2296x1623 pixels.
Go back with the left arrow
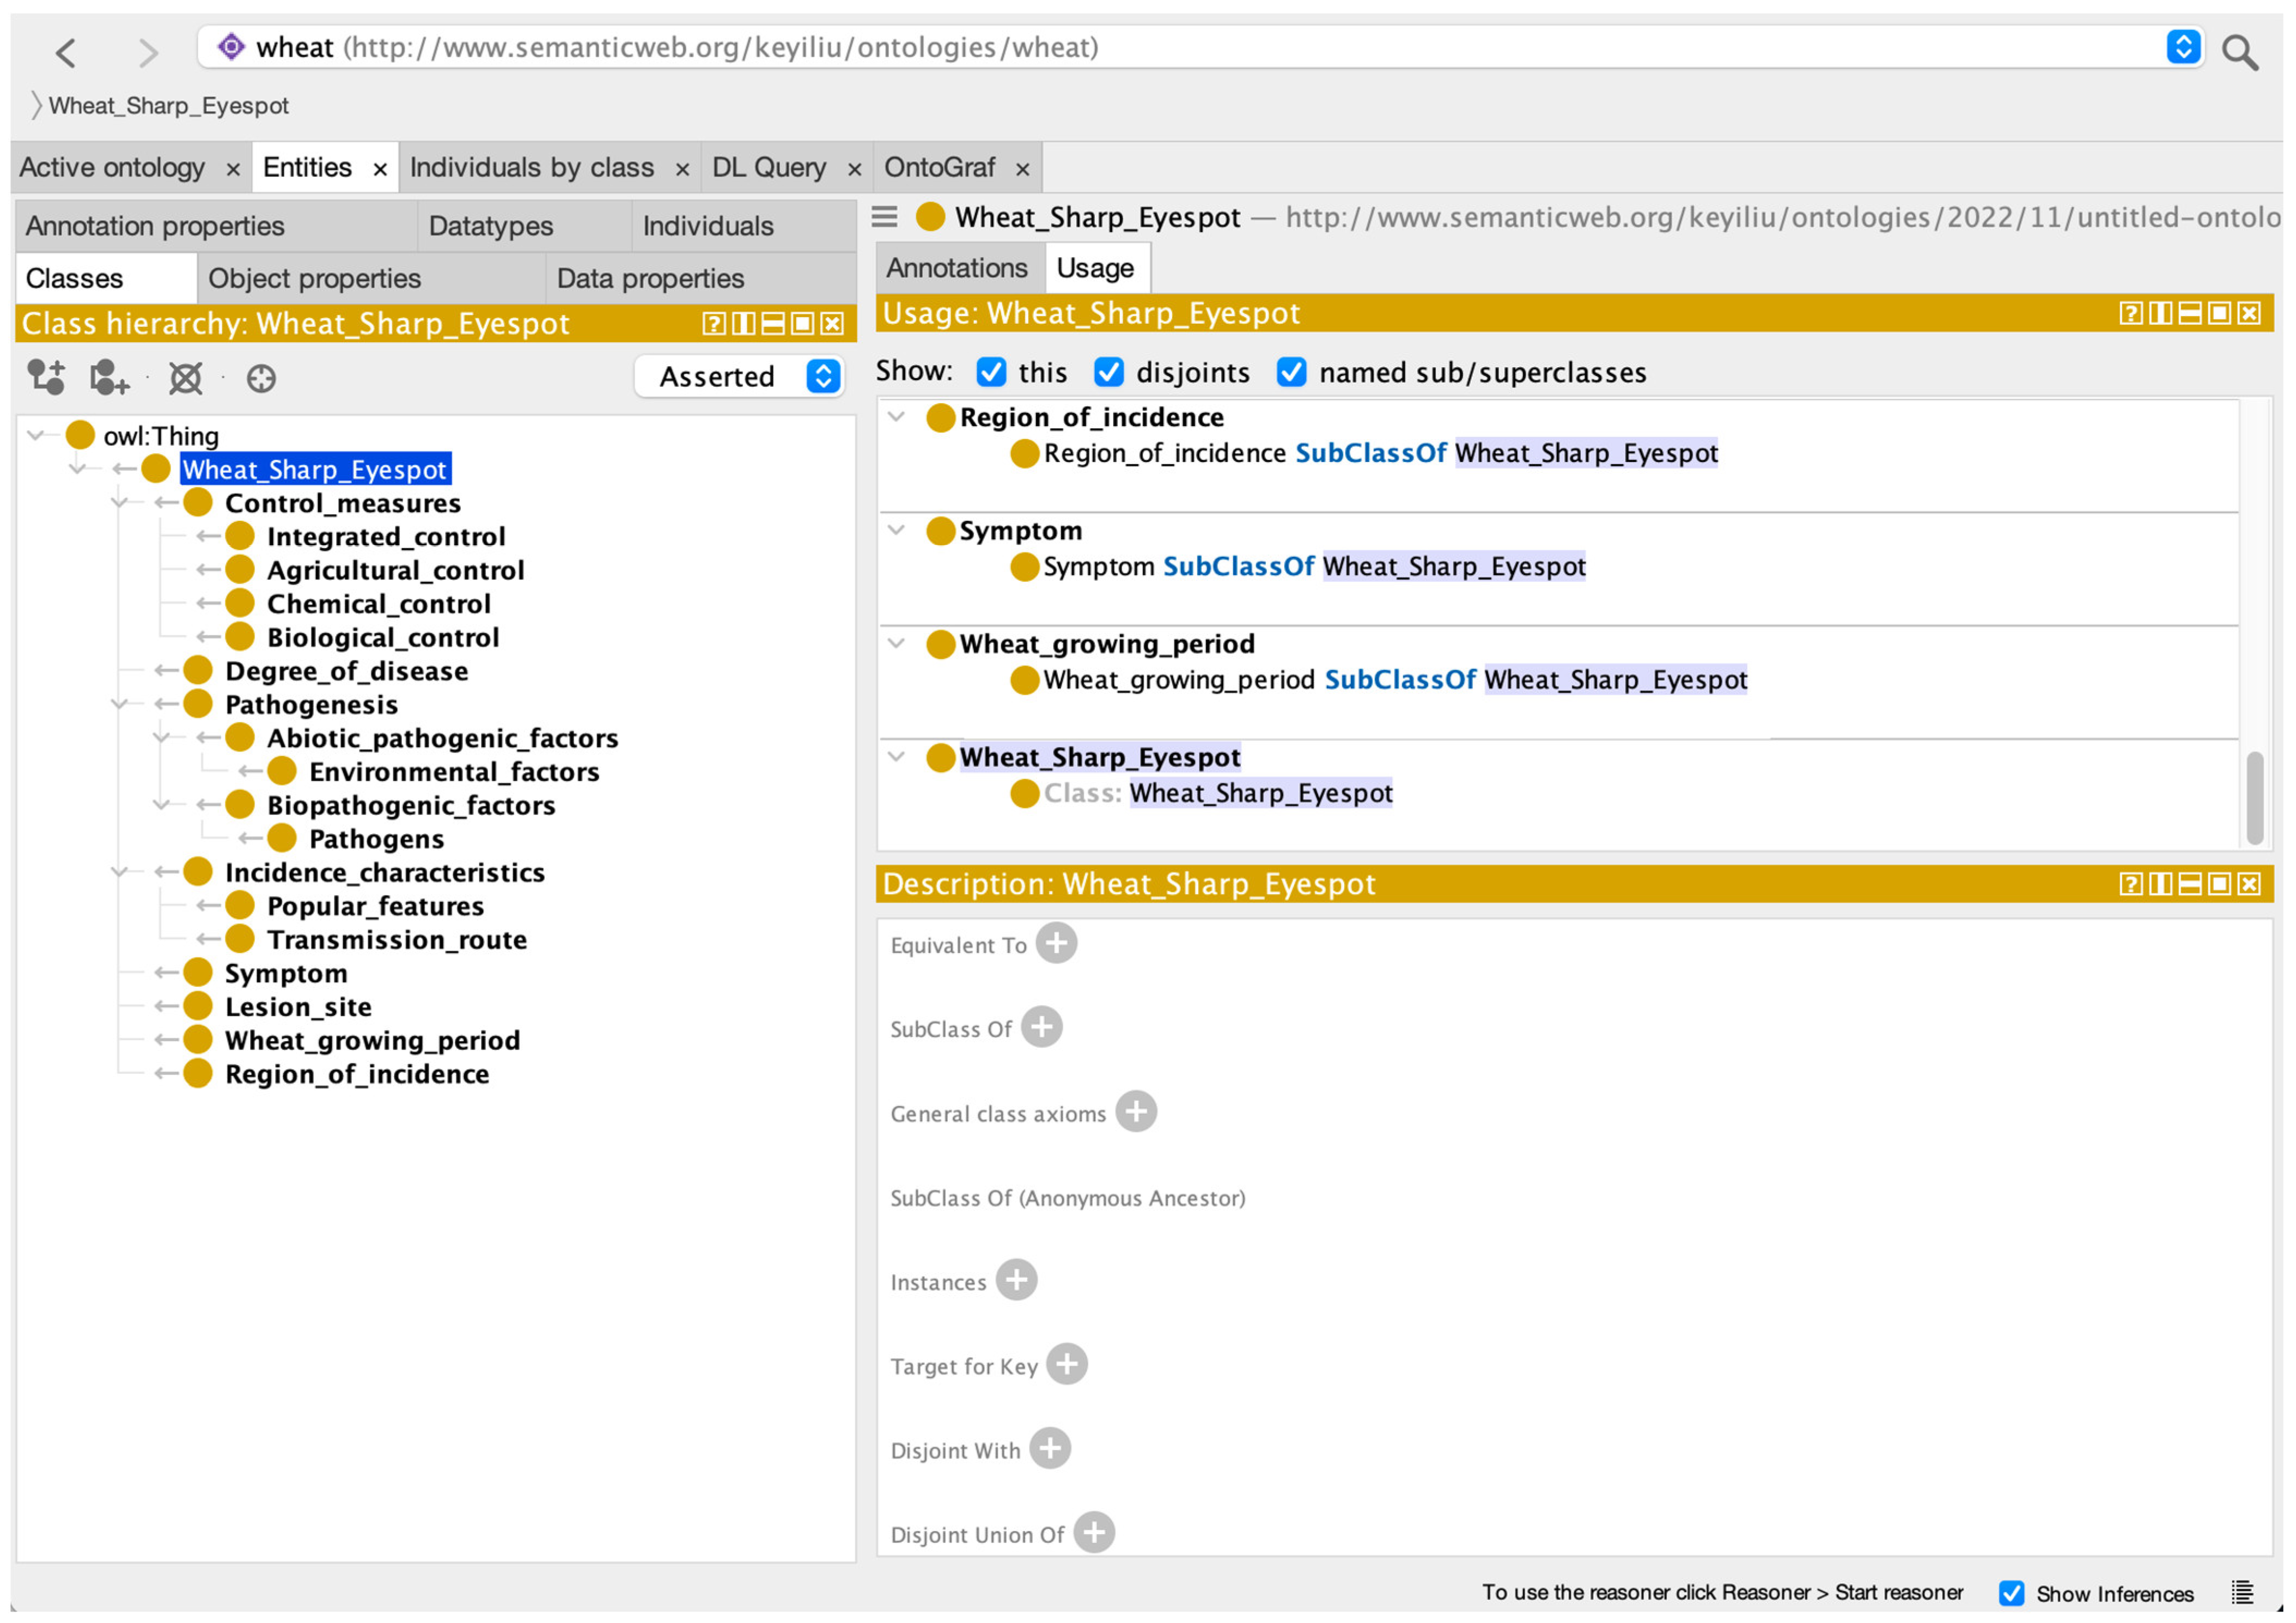pos(66,51)
